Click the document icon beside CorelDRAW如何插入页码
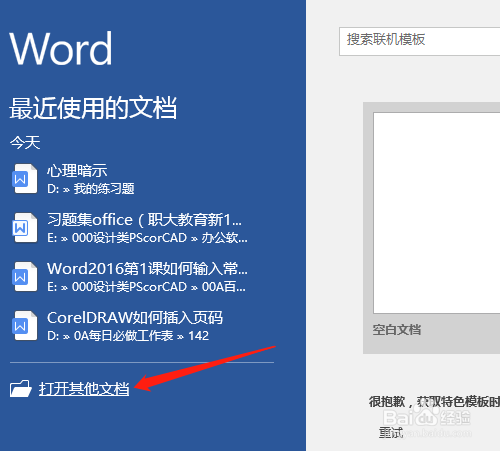 (25, 326)
